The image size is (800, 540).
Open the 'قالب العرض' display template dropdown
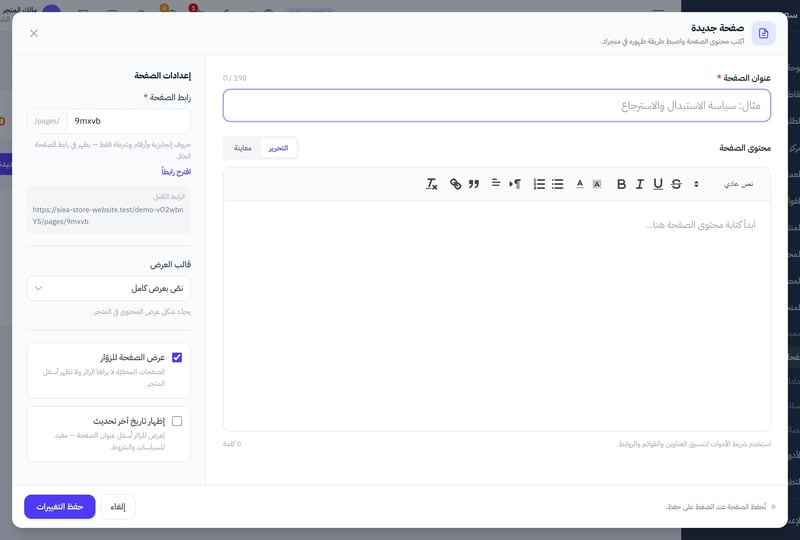tap(109, 288)
